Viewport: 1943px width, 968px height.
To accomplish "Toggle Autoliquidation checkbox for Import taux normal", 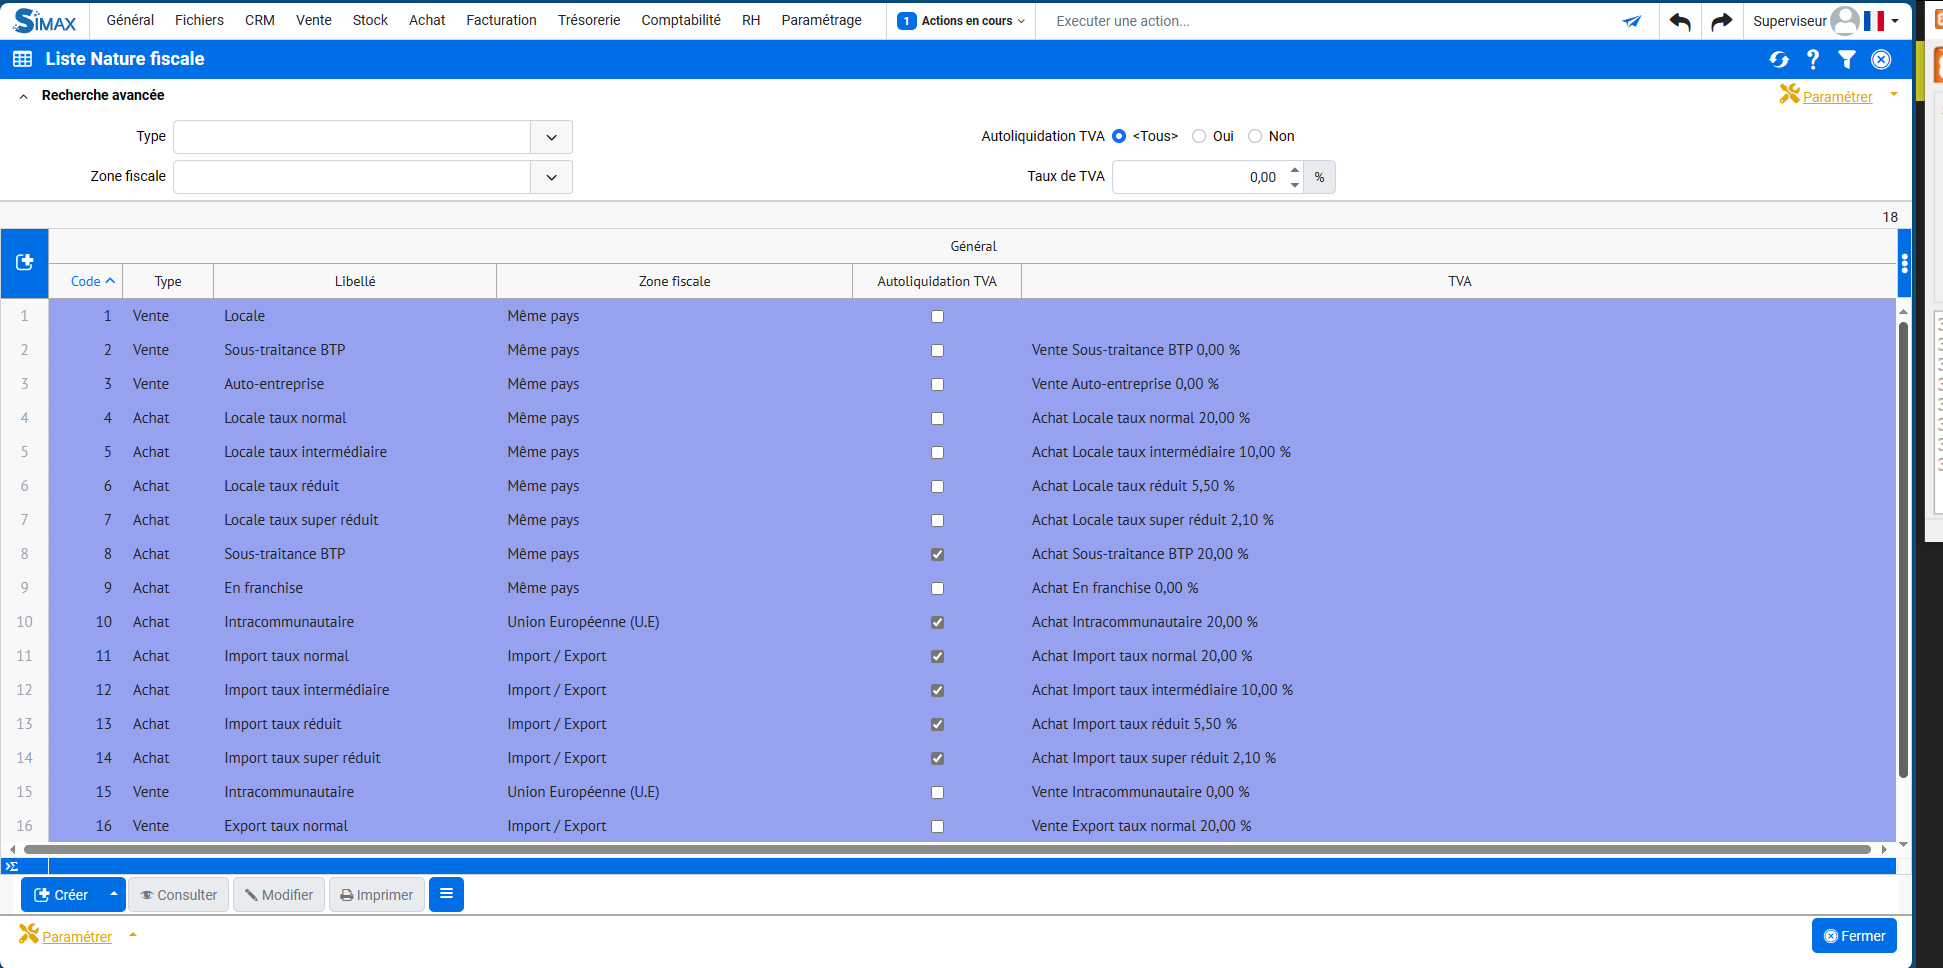I will pyautogui.click(x=937, y=656).
